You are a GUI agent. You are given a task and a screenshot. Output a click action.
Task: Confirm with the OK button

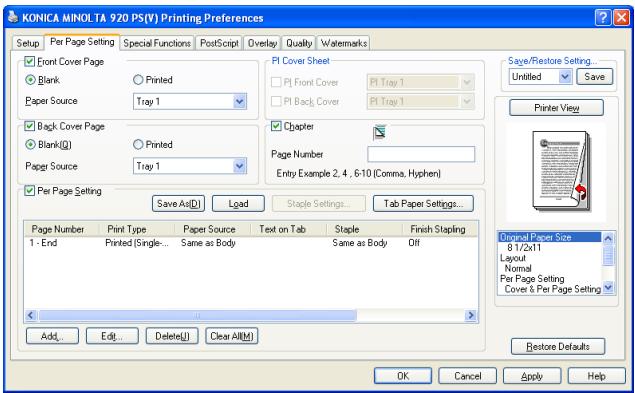click(x=403, y=376)
